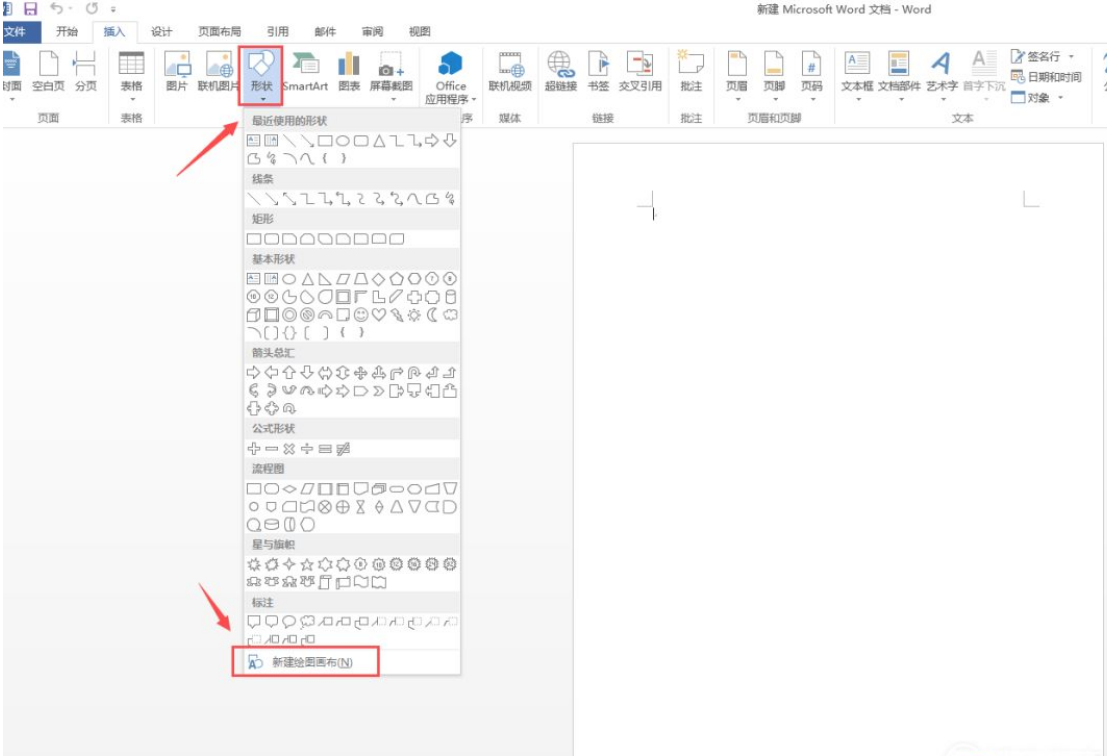1107x756 pixels.
Task: Pick the plus sign in 公式形状
Action: [x=253, y=448]
